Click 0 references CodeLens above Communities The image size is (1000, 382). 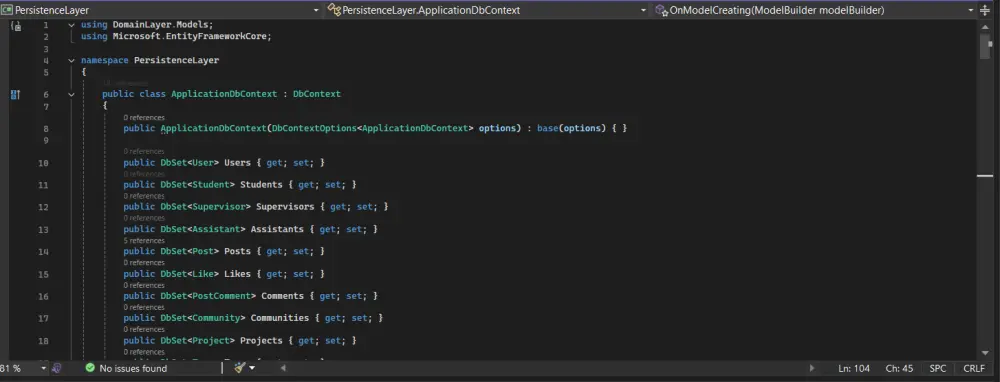click(144, 307)
